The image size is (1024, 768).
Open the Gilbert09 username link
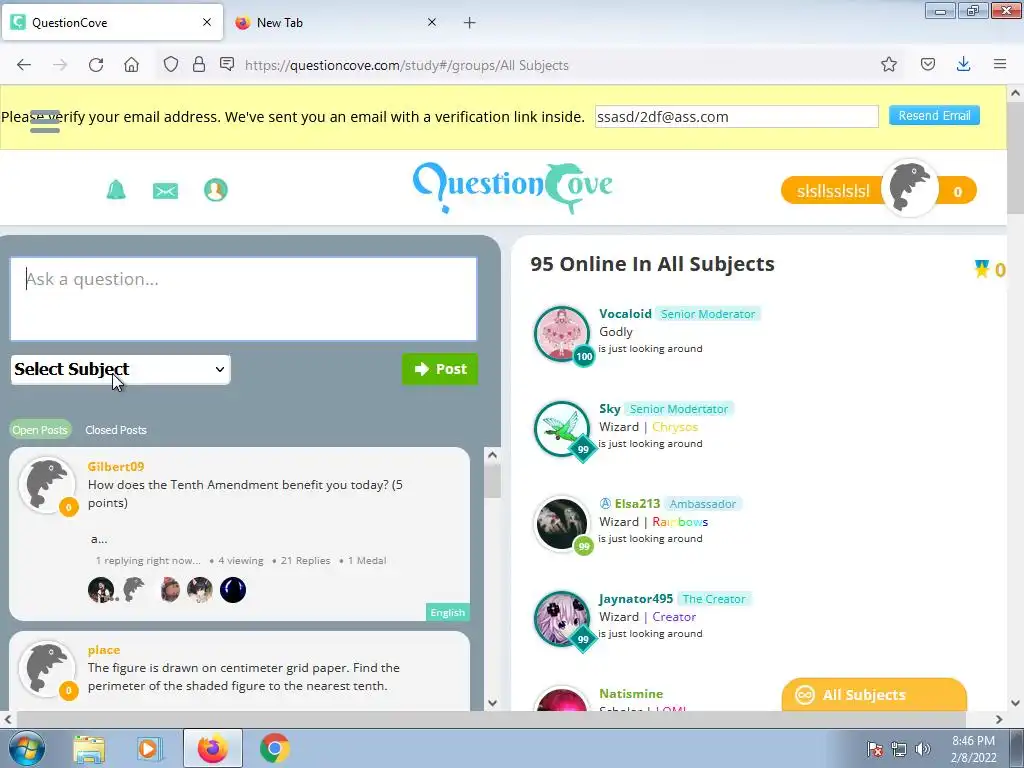click(x=116, y=466)
